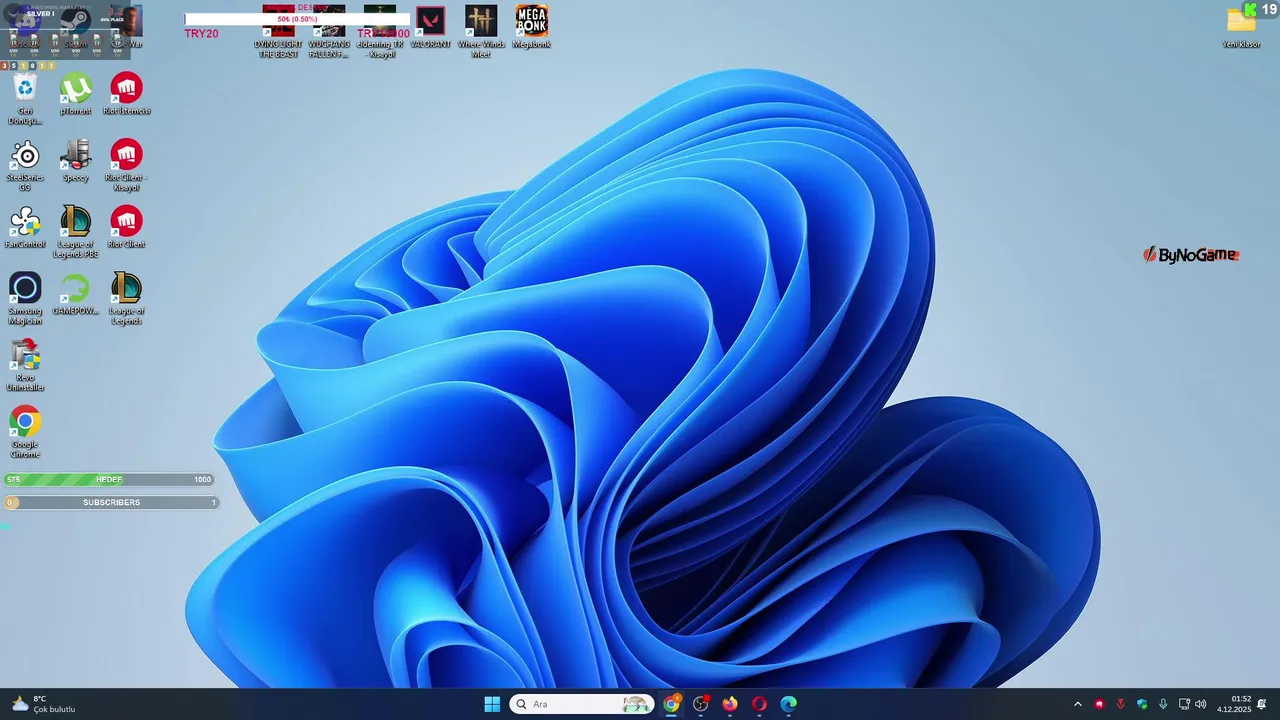Select the Samsung Magician icon
The height and width of the screenshot is (720, 1280).
25,299
